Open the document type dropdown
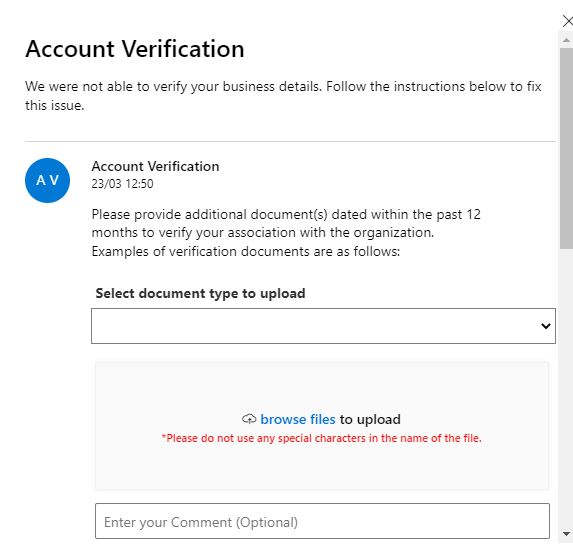Viewport: 573px width, 557px height. [323, 326]
